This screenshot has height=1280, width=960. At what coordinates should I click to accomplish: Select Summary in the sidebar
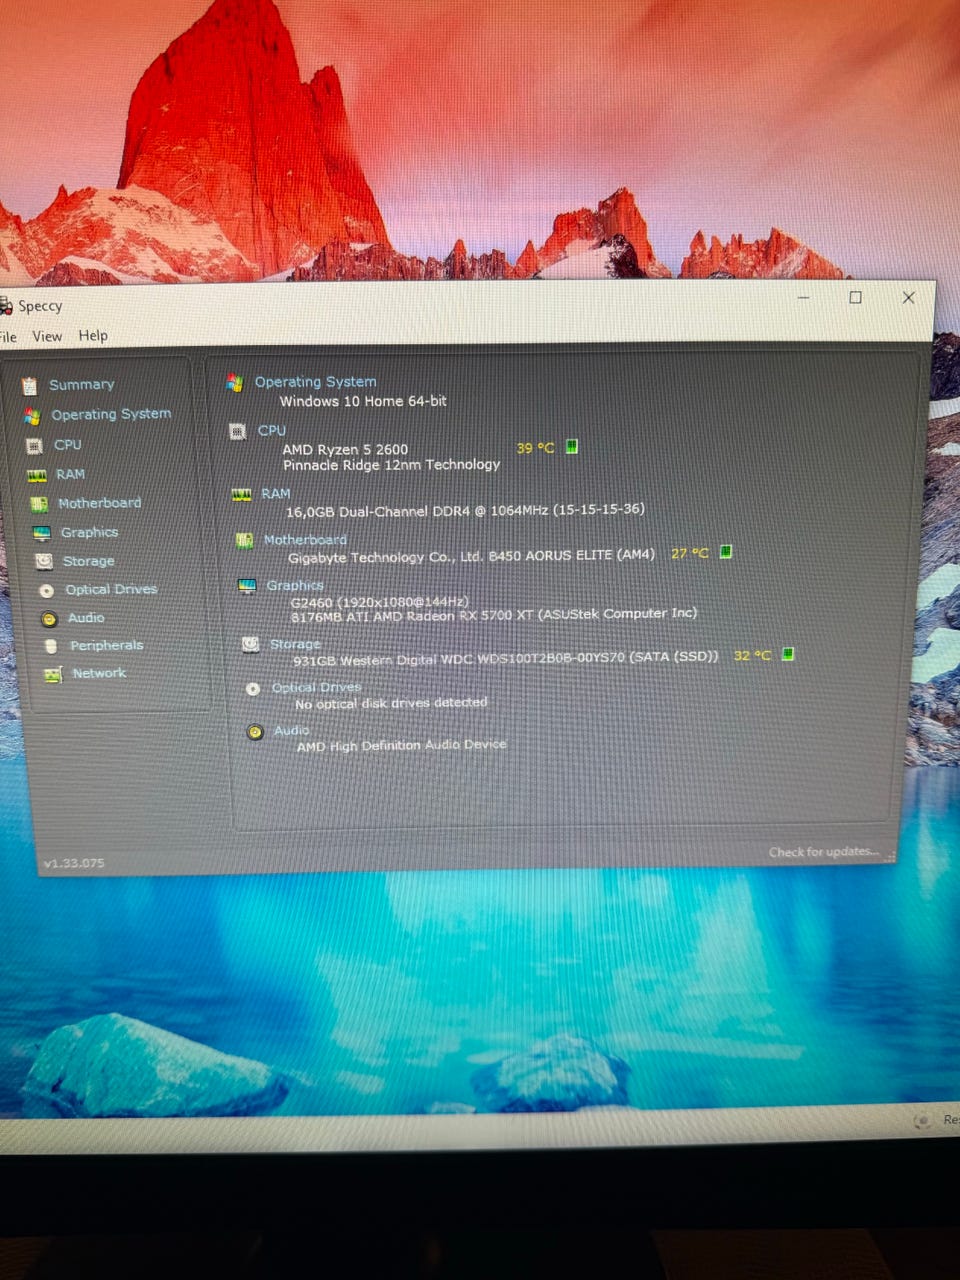tap(82, 385)
